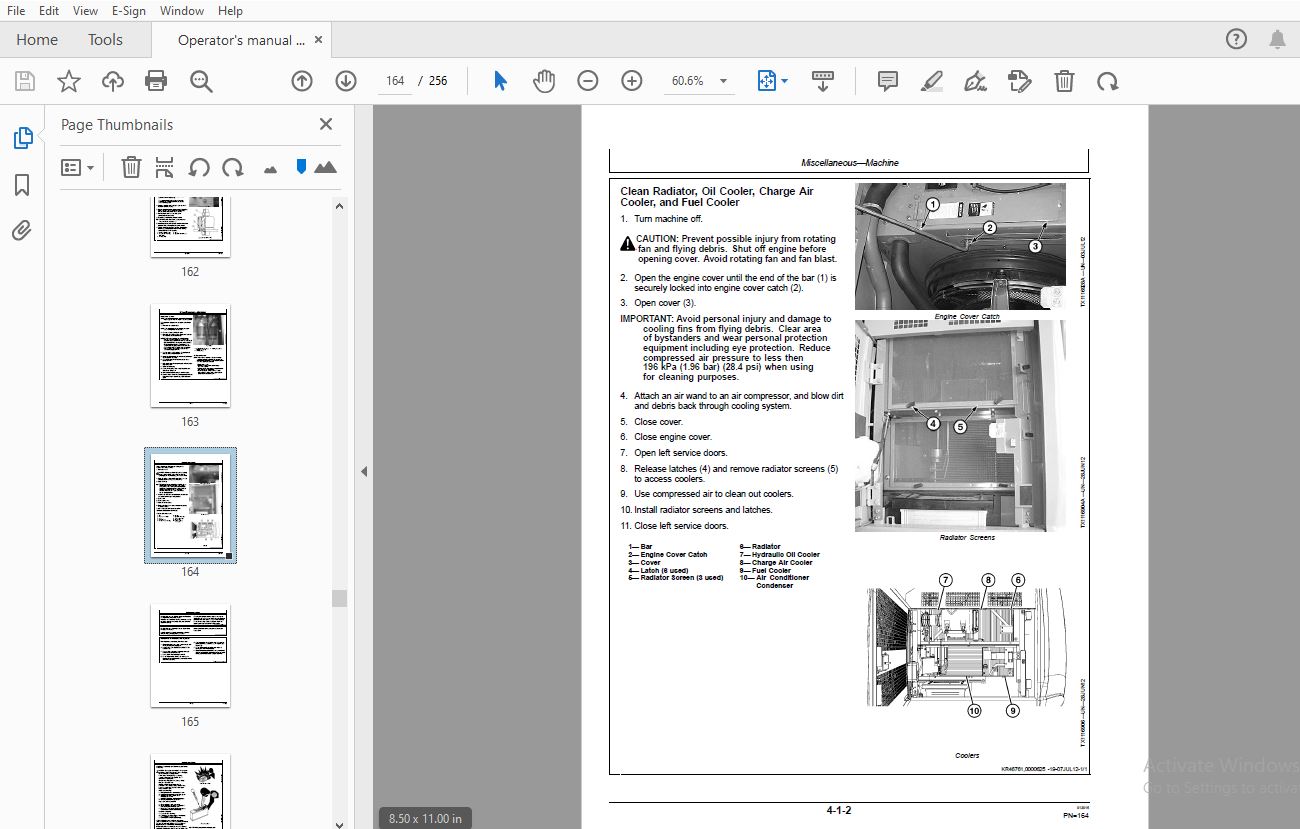Activate the selection arrow tool
This screenshot has height=829, width=1300.
point(500,81)
